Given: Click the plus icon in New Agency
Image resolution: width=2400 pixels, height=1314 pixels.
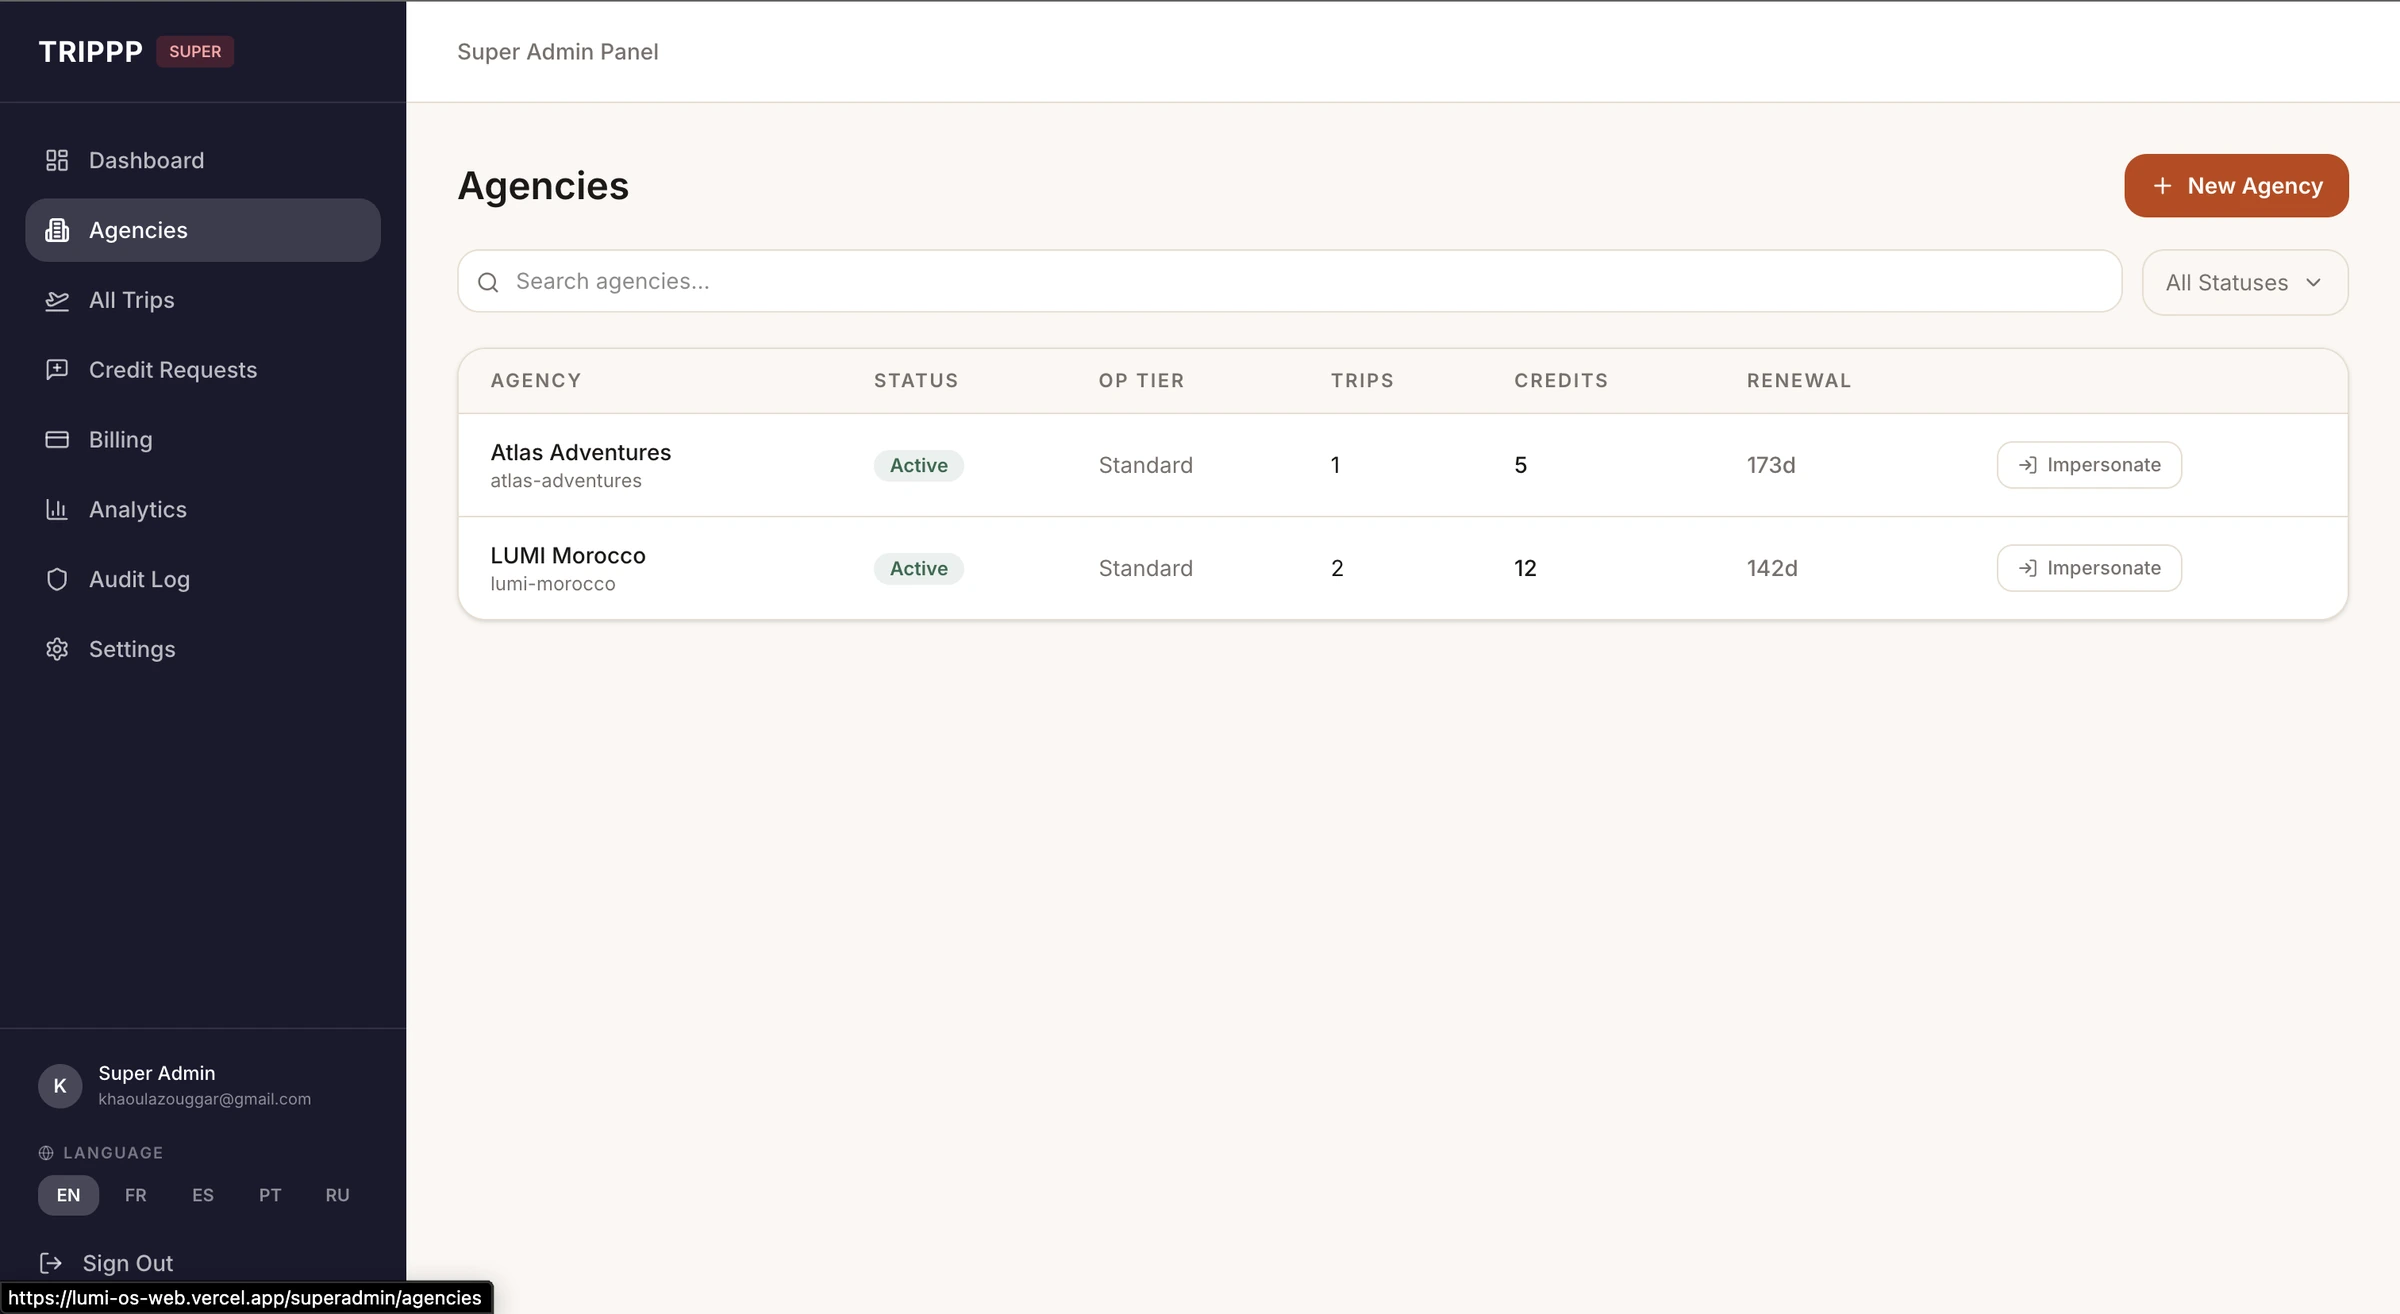Looking at the screenshot, I should tap(2162, 186).
